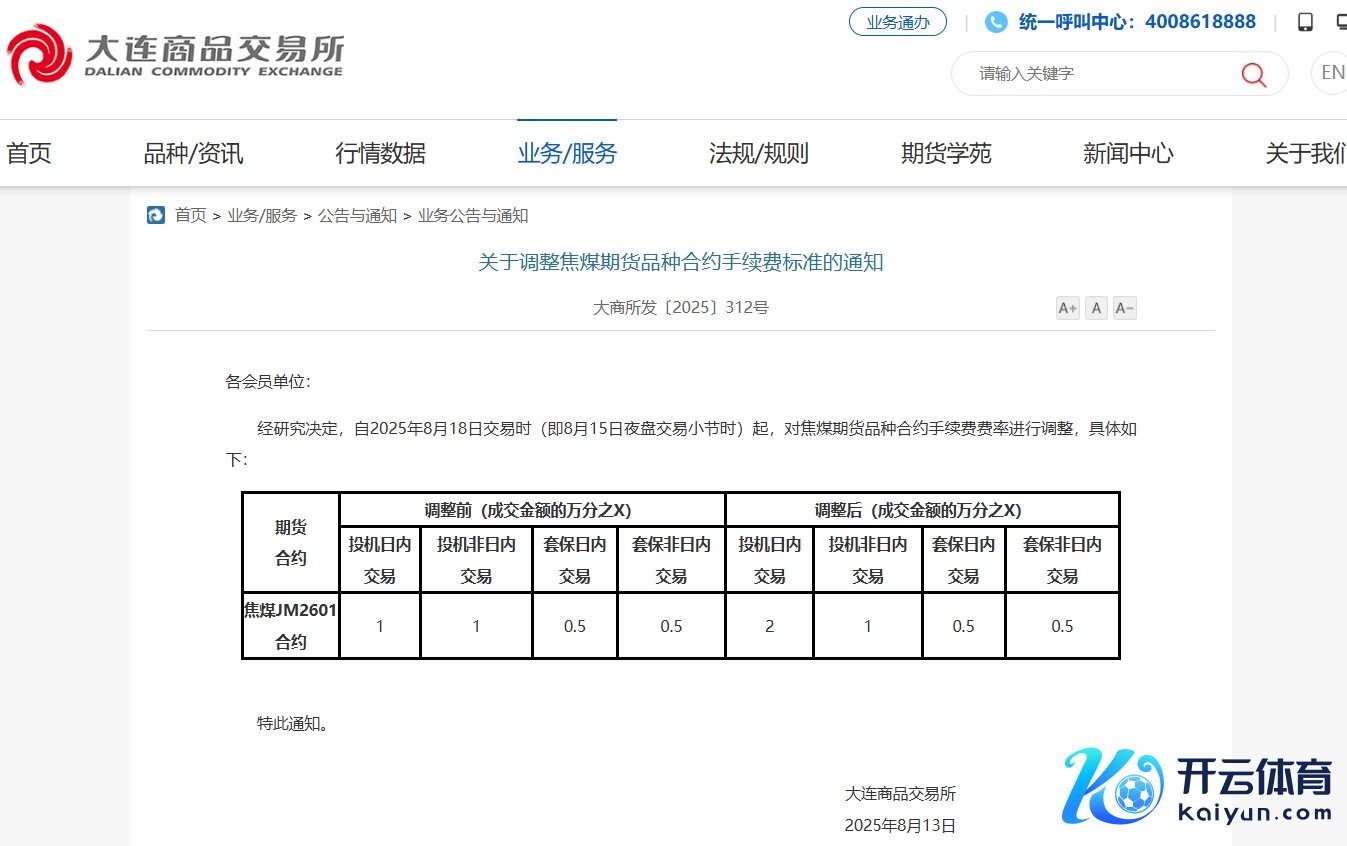Reset font size with A button

click(x=1097, y=308)
